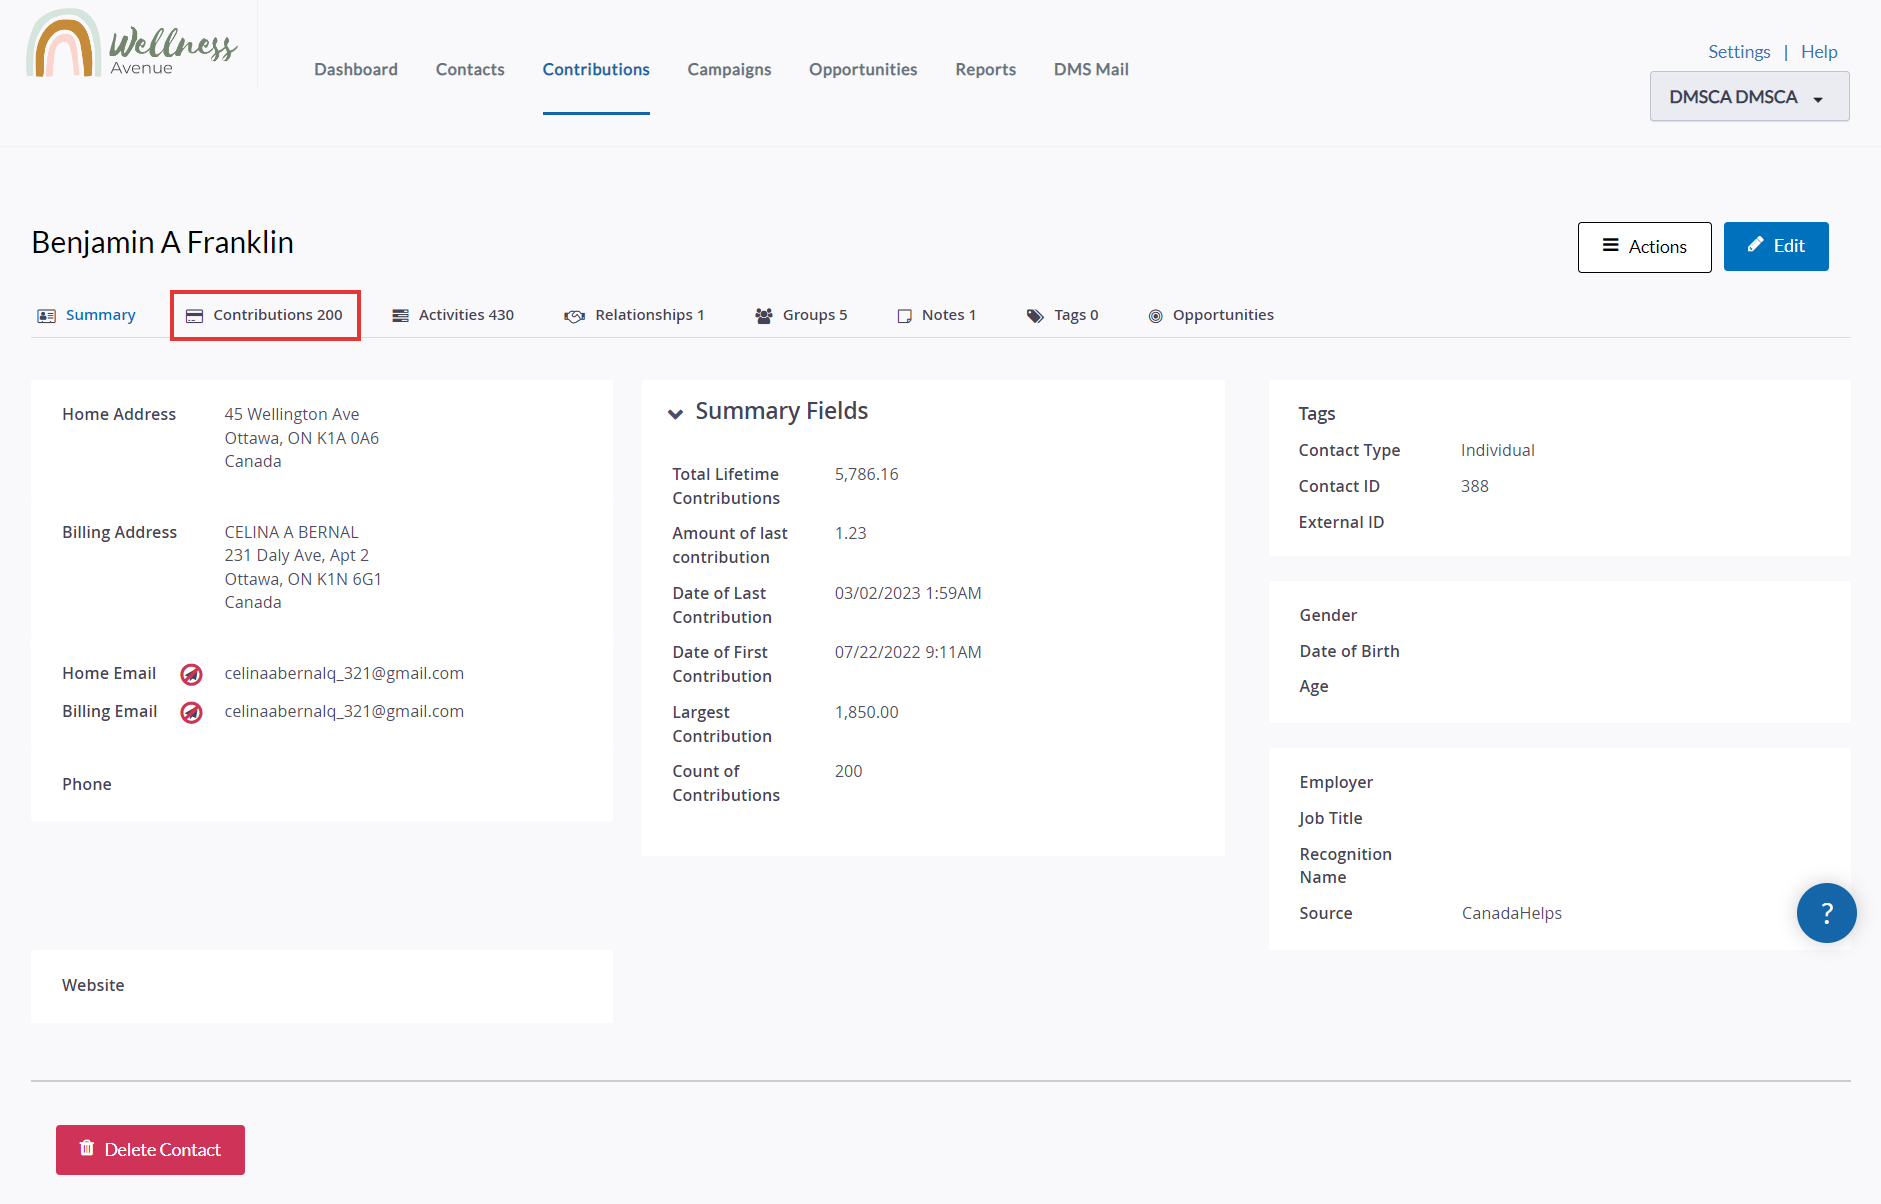Image resolution: width=1881 pixels, height=1204 pixels.
Task: Click the Count of Contributions value 200
Action: [849, 771]
